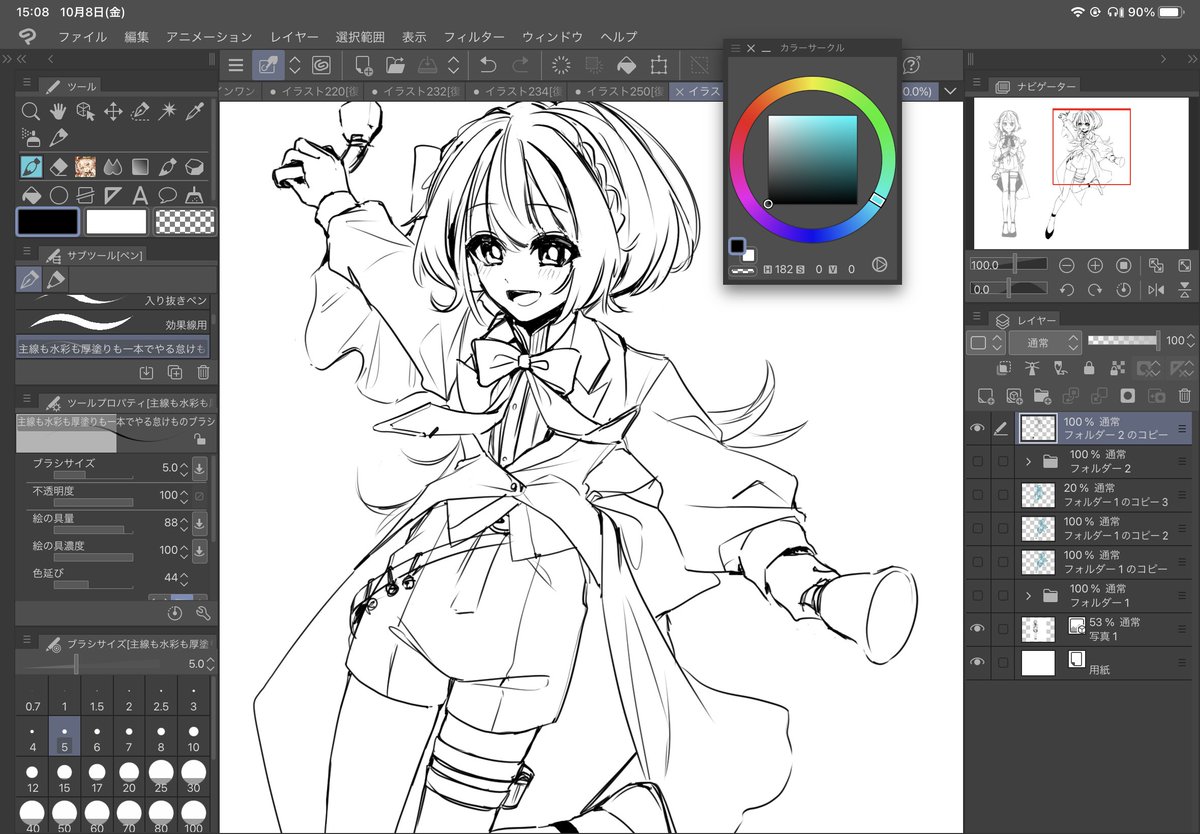Switch to the イラスト232 canvas tab
Screen dimensions: 1200x834
coord(413,91)
